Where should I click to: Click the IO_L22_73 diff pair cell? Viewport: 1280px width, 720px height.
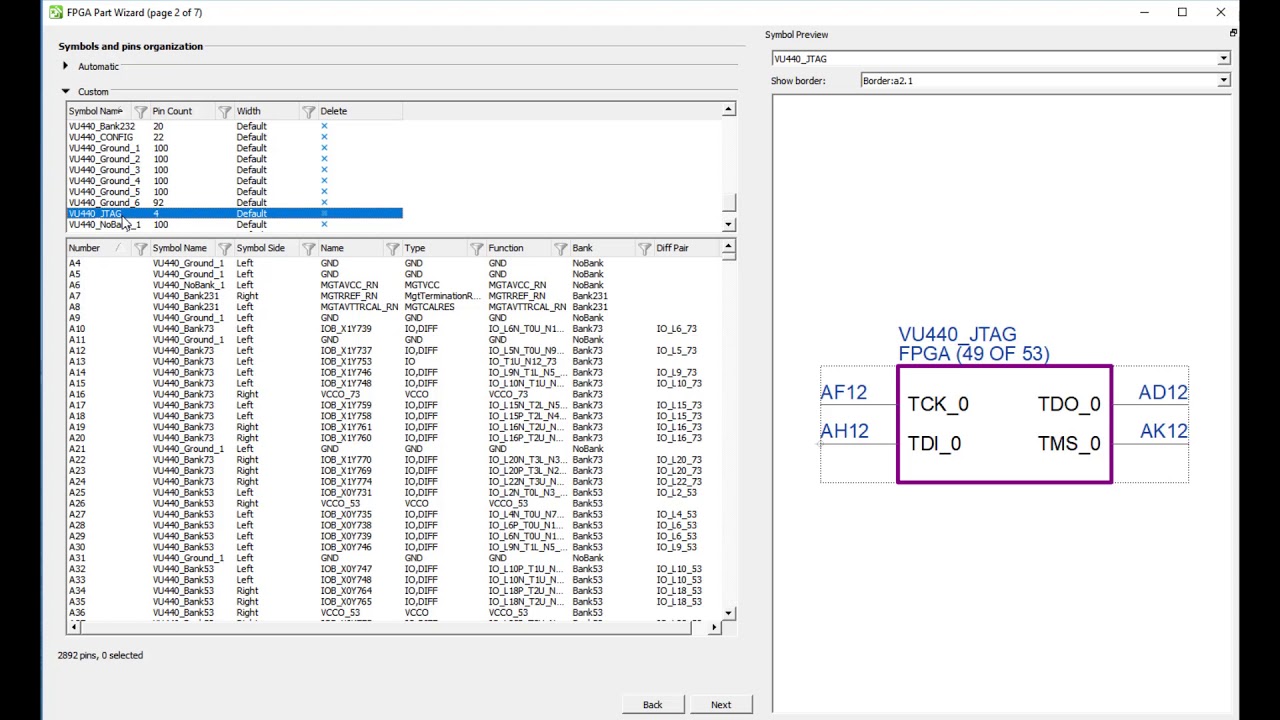pyautogui.click(x=679, y=482)
